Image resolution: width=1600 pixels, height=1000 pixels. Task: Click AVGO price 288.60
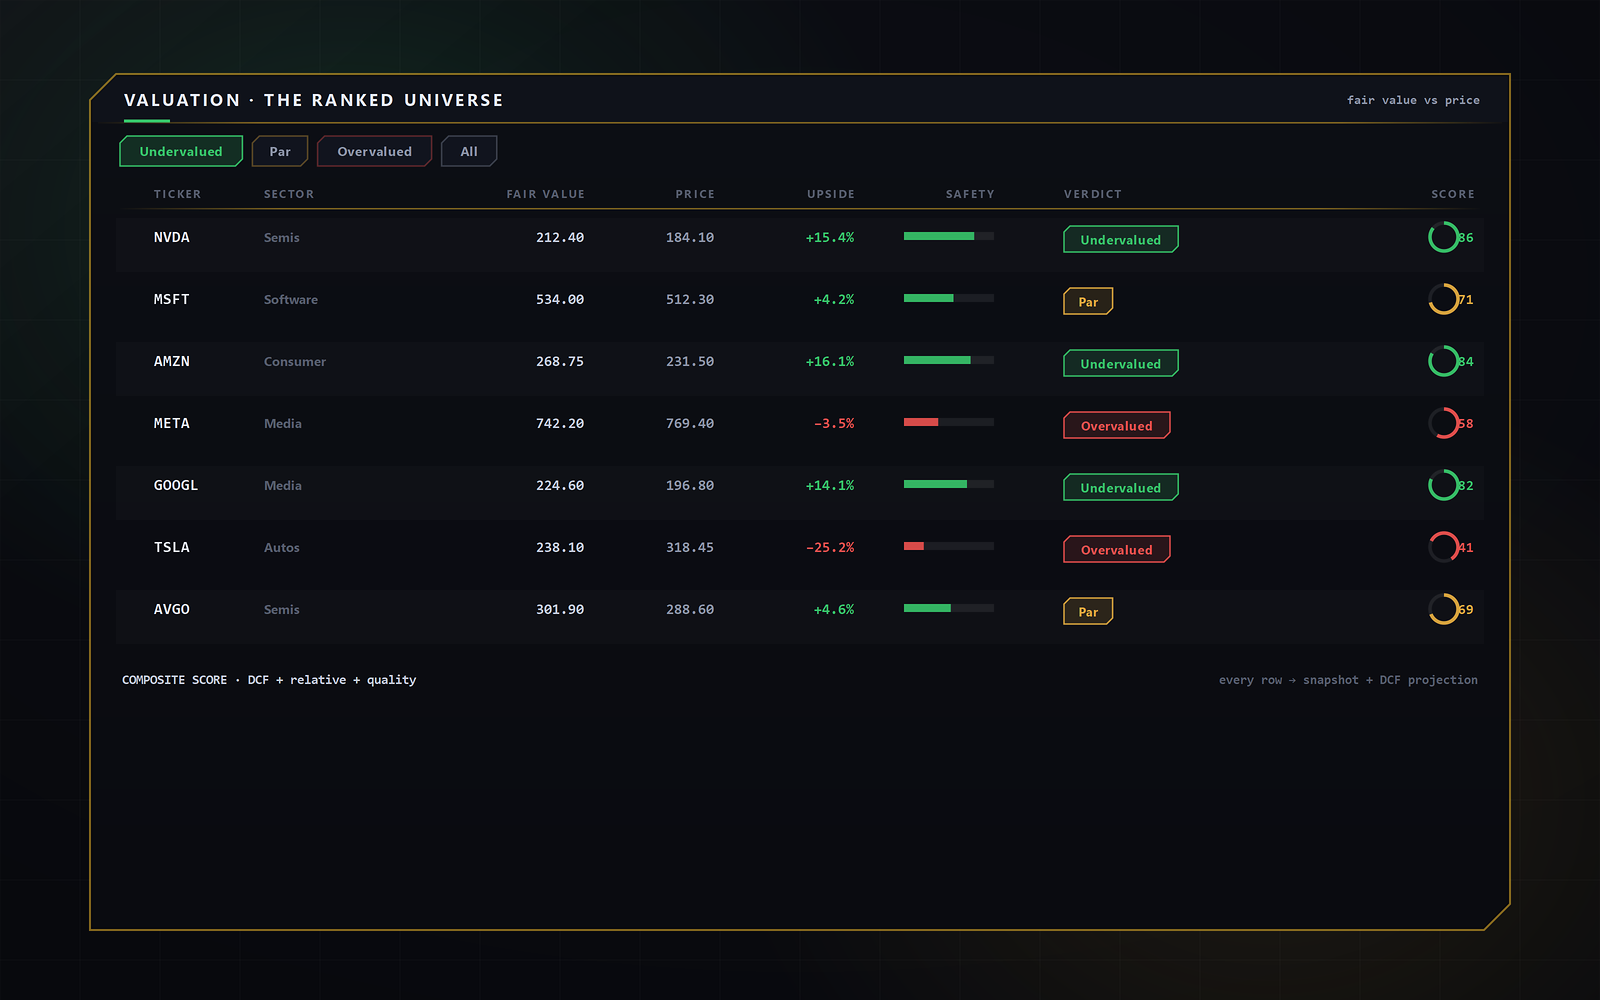pos(690,609)
